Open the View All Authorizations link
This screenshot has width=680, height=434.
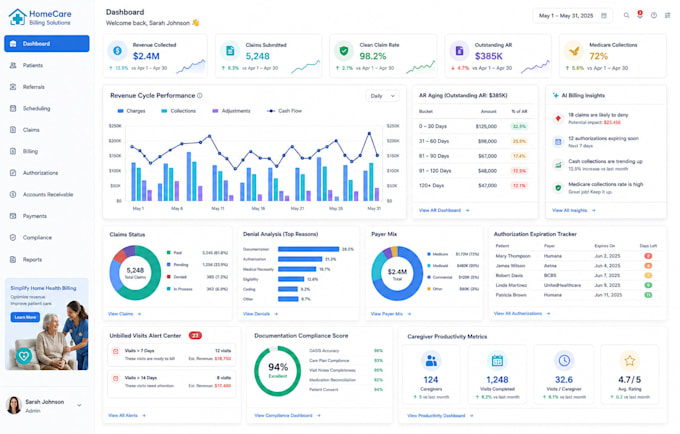pyautogui.click(x=522, y=313)
